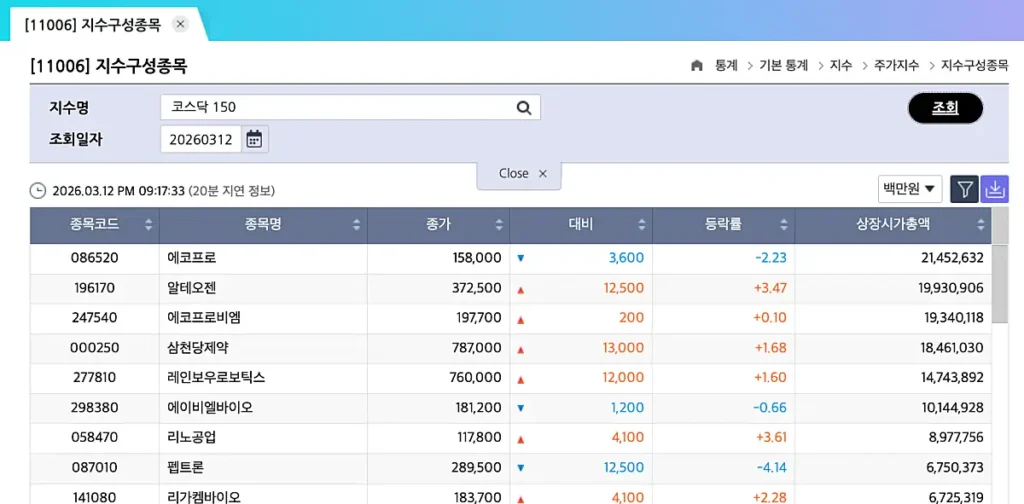Click stock code 298380
1024x504 pixels.
coord(95,408)
